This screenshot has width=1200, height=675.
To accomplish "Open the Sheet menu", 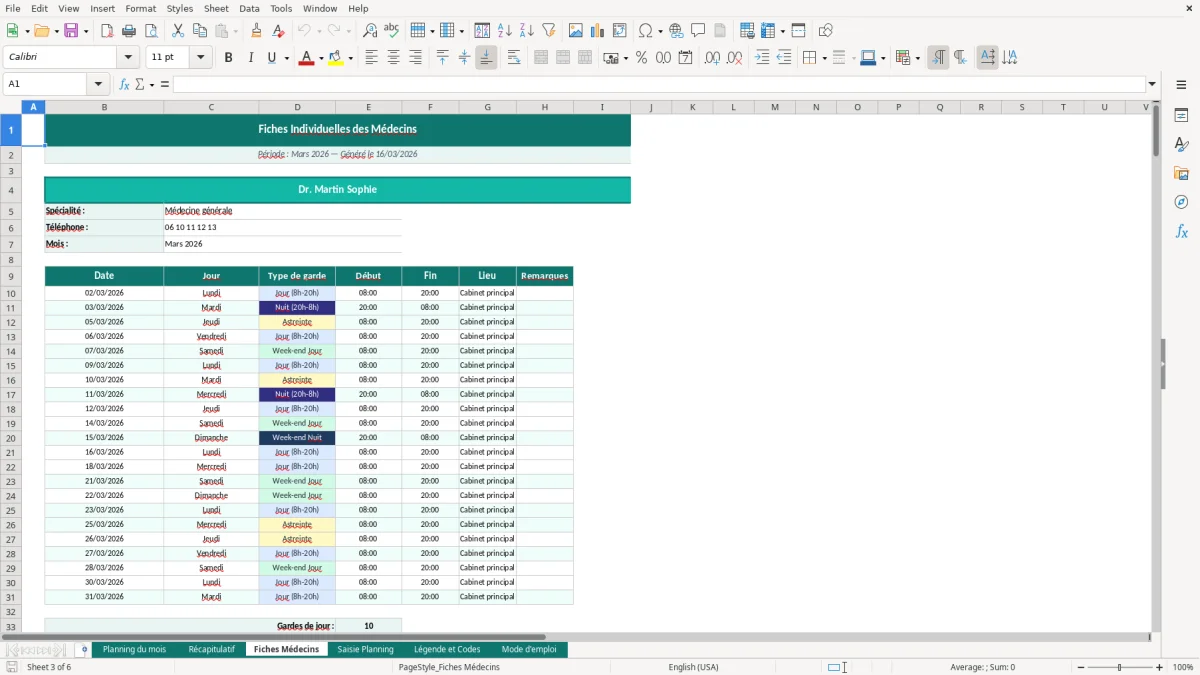I will click(x=217, y=8).
